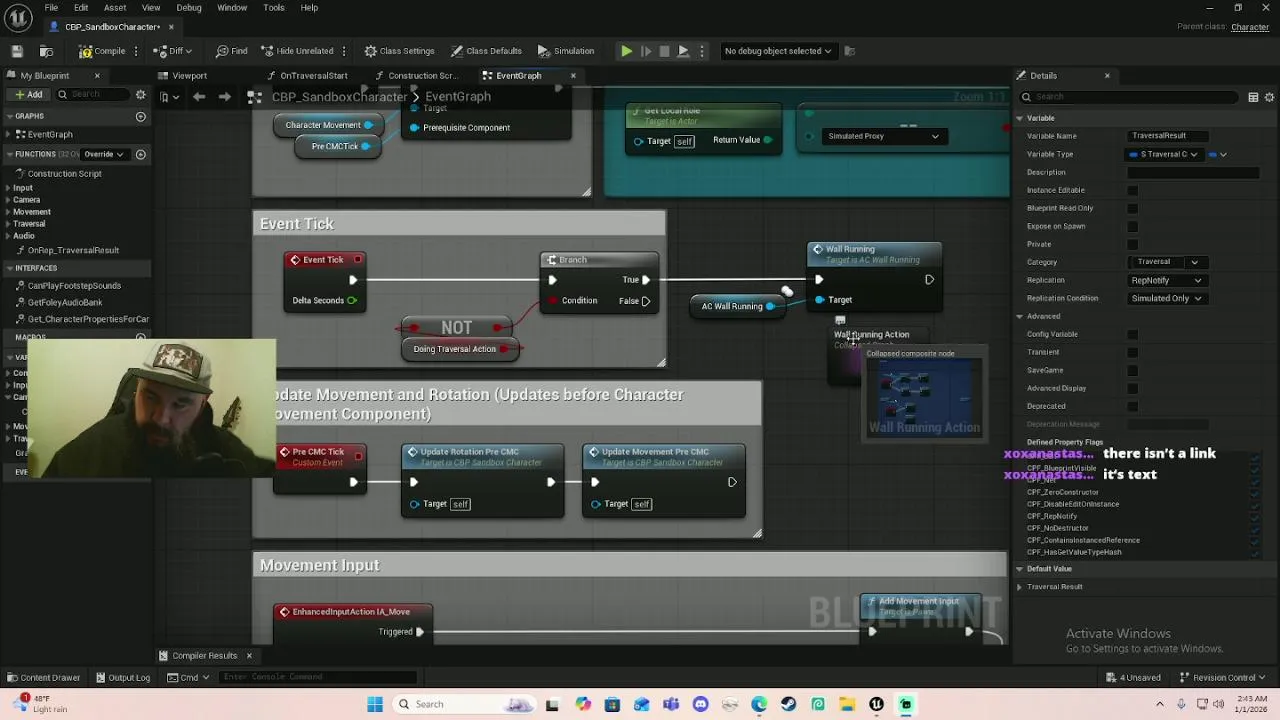The width and height of the screenshot is (1280, 720).
Task: Enable Expose on Spawn checkbox
Action: 1133,226
